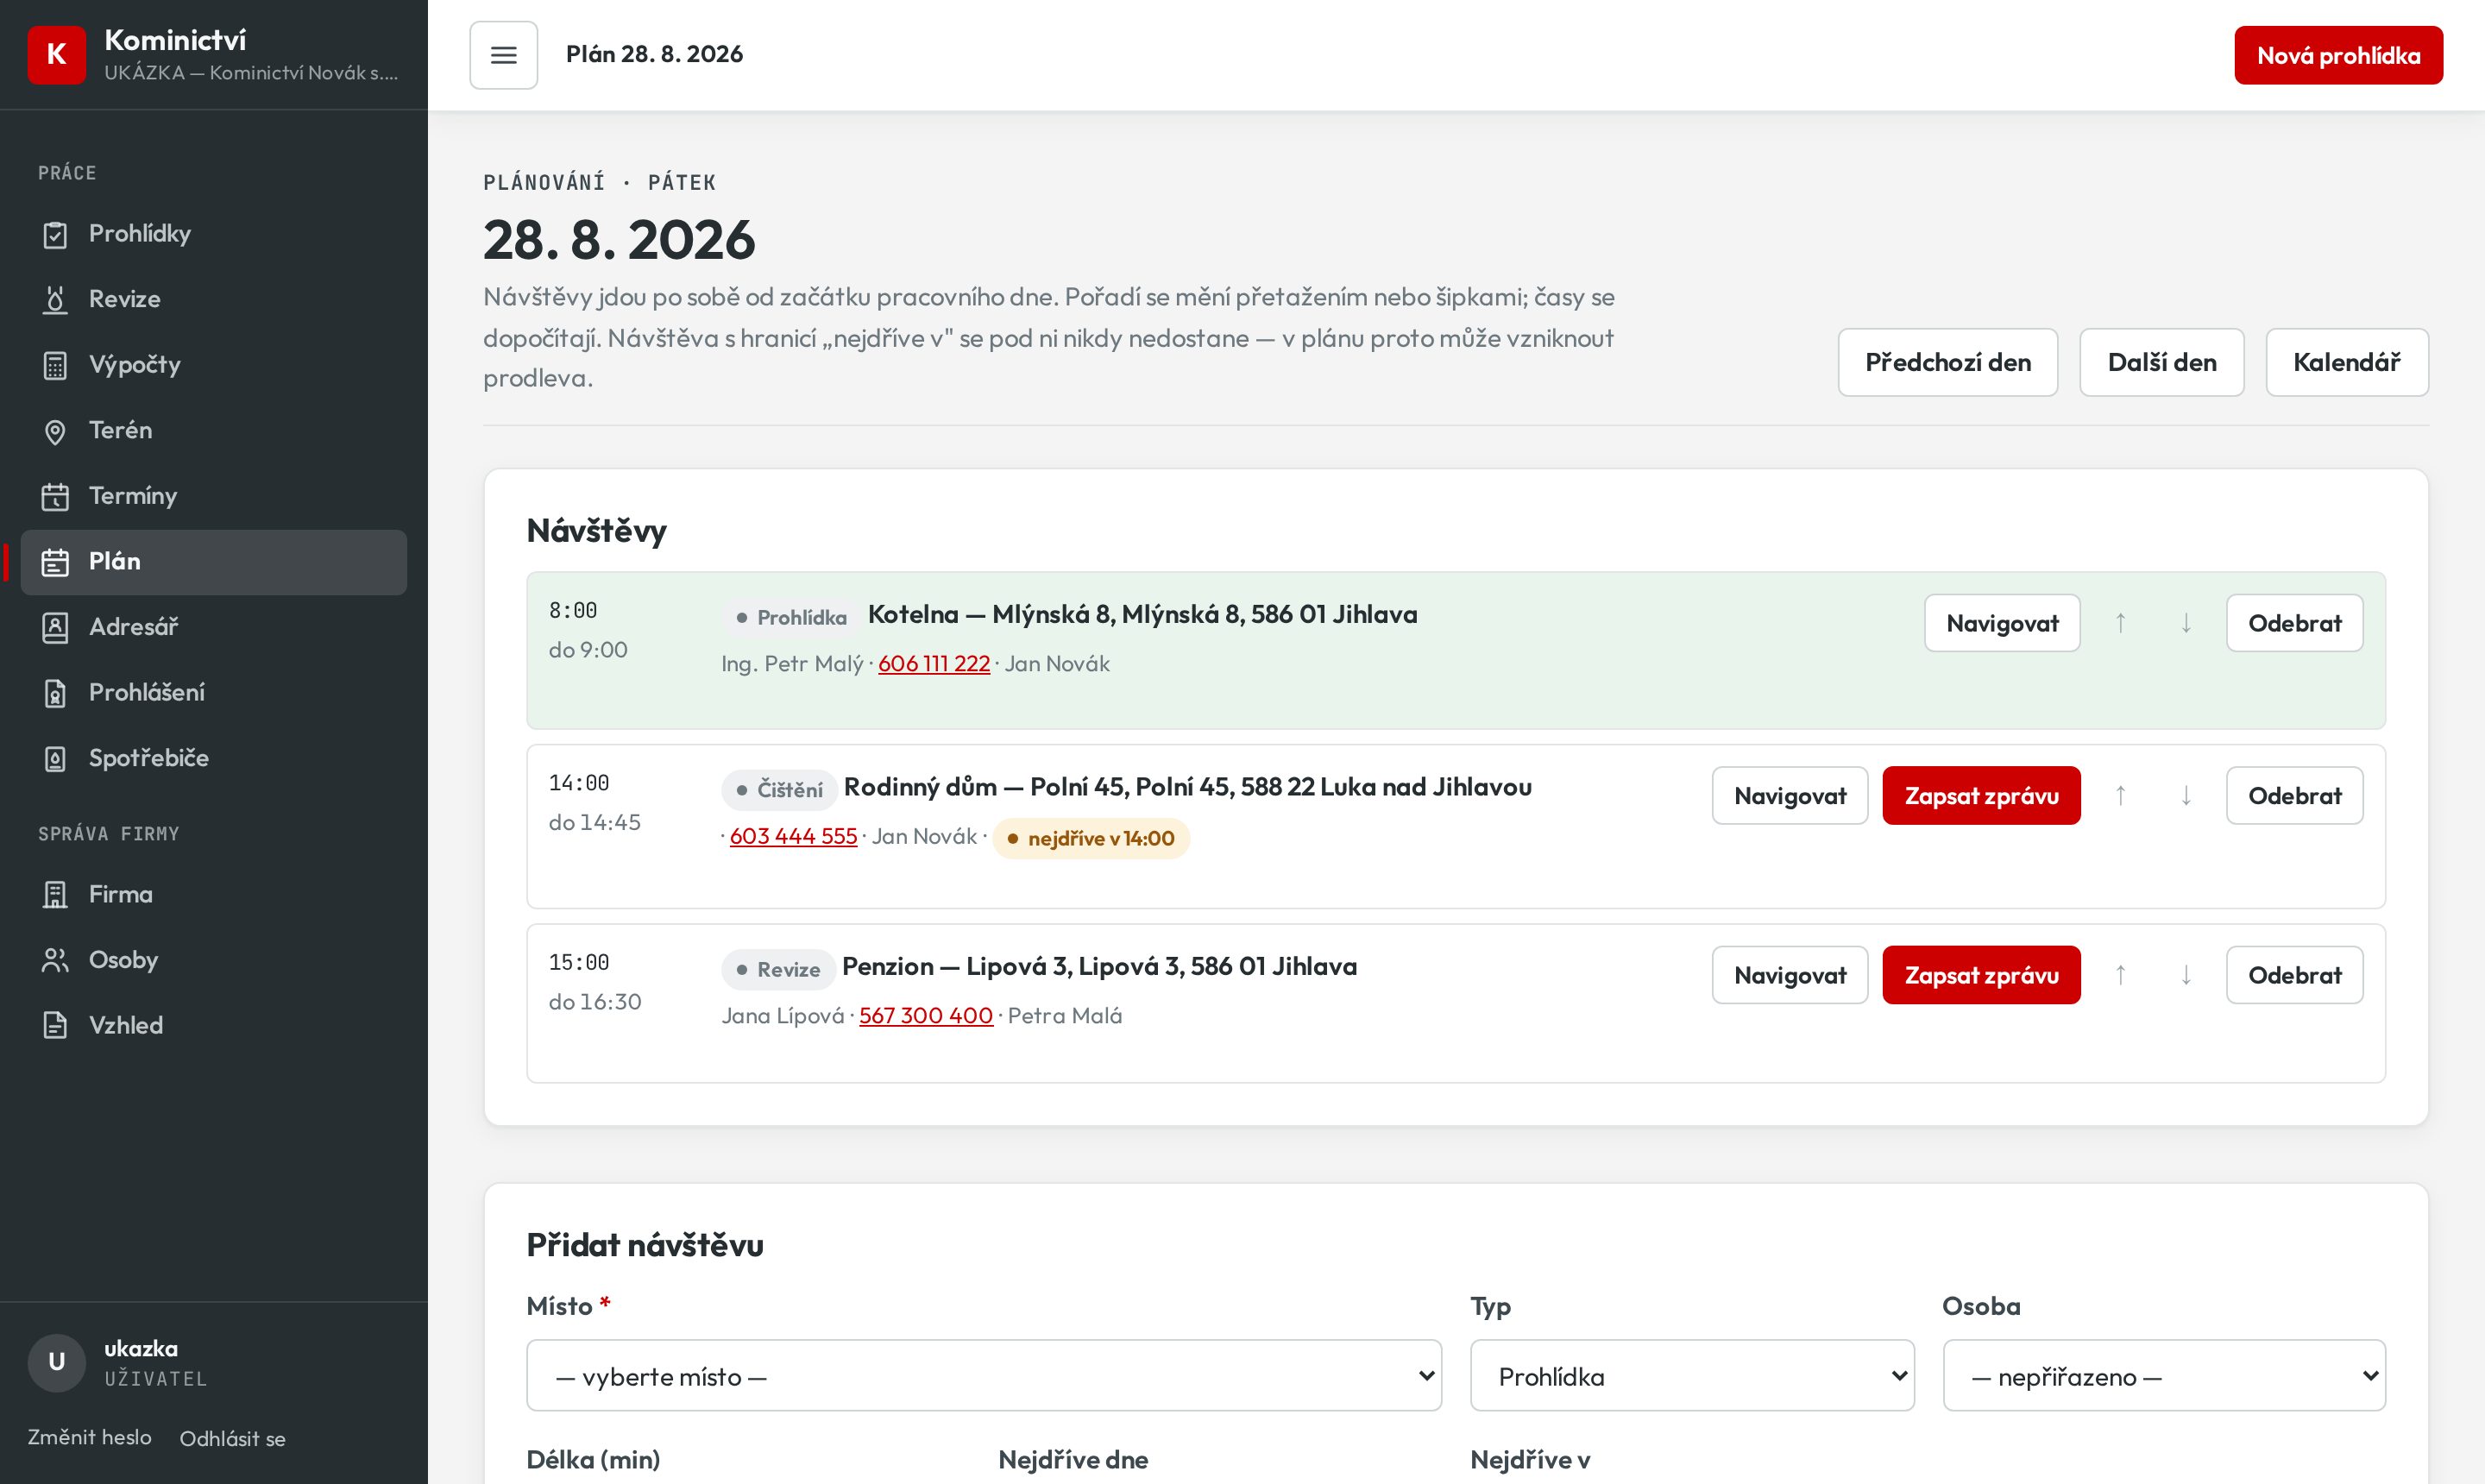This screenshot has height=1484, width=2485.
Task: Open the Typ dropdown showing Prohlídka
Action: [x=1692, y=1376]
